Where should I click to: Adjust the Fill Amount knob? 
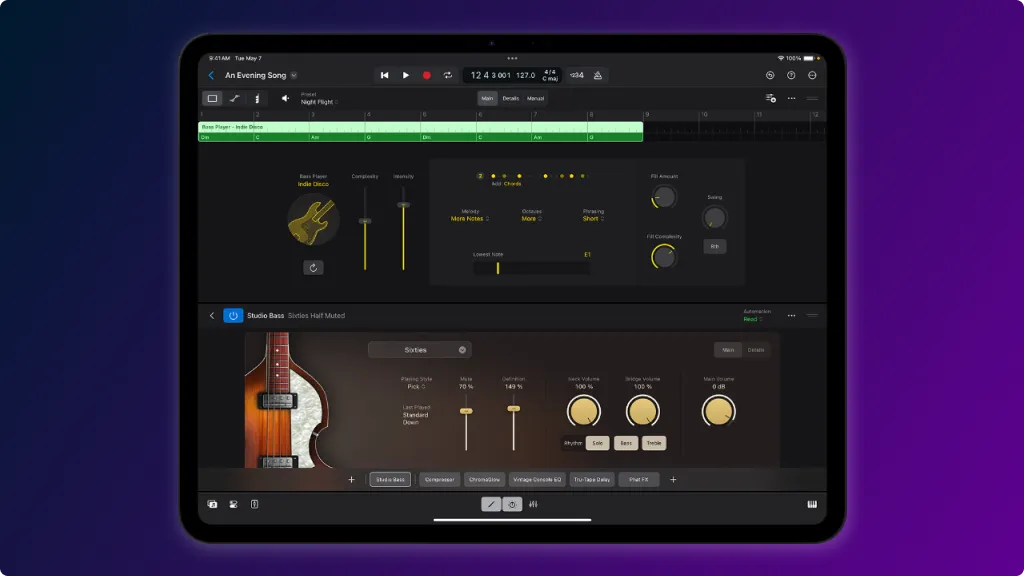[x=664, y=198]
